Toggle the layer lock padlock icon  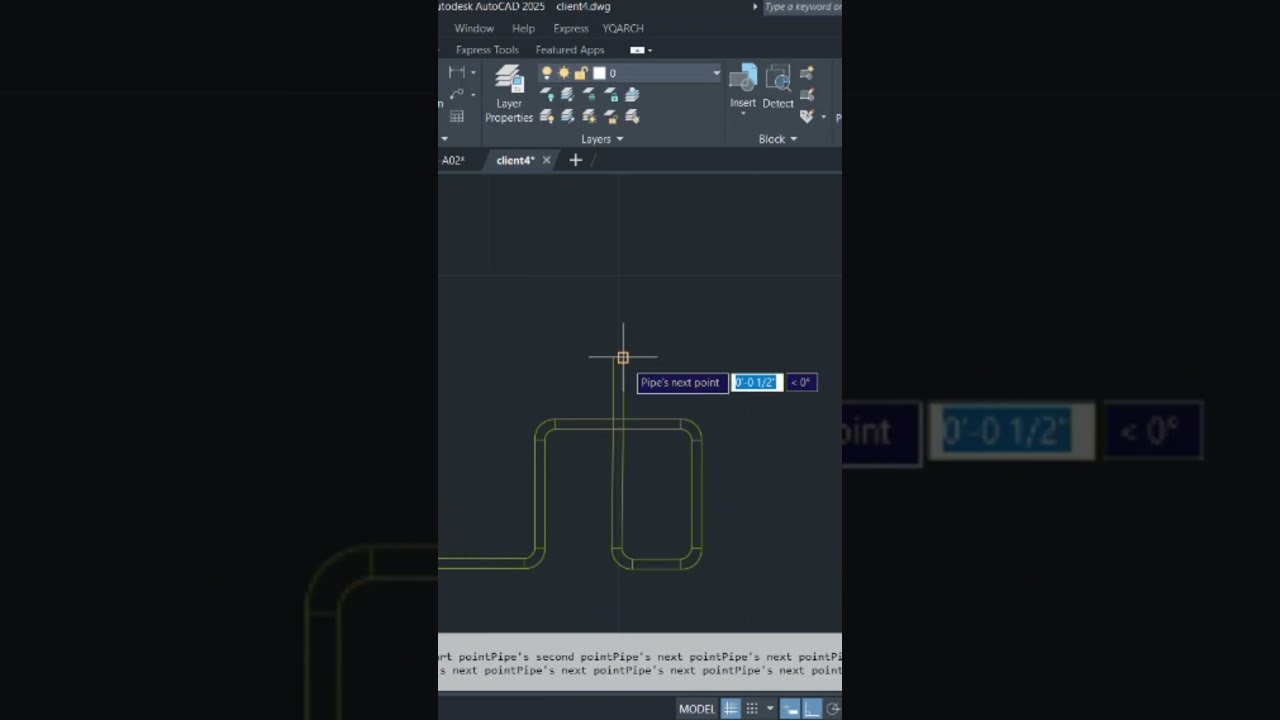580,73
